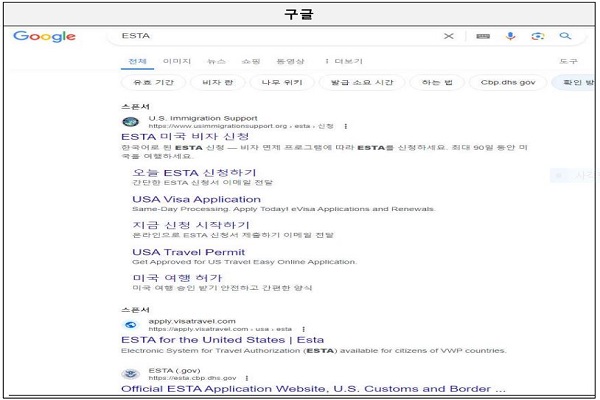Click the Google logo

[44, 36]
